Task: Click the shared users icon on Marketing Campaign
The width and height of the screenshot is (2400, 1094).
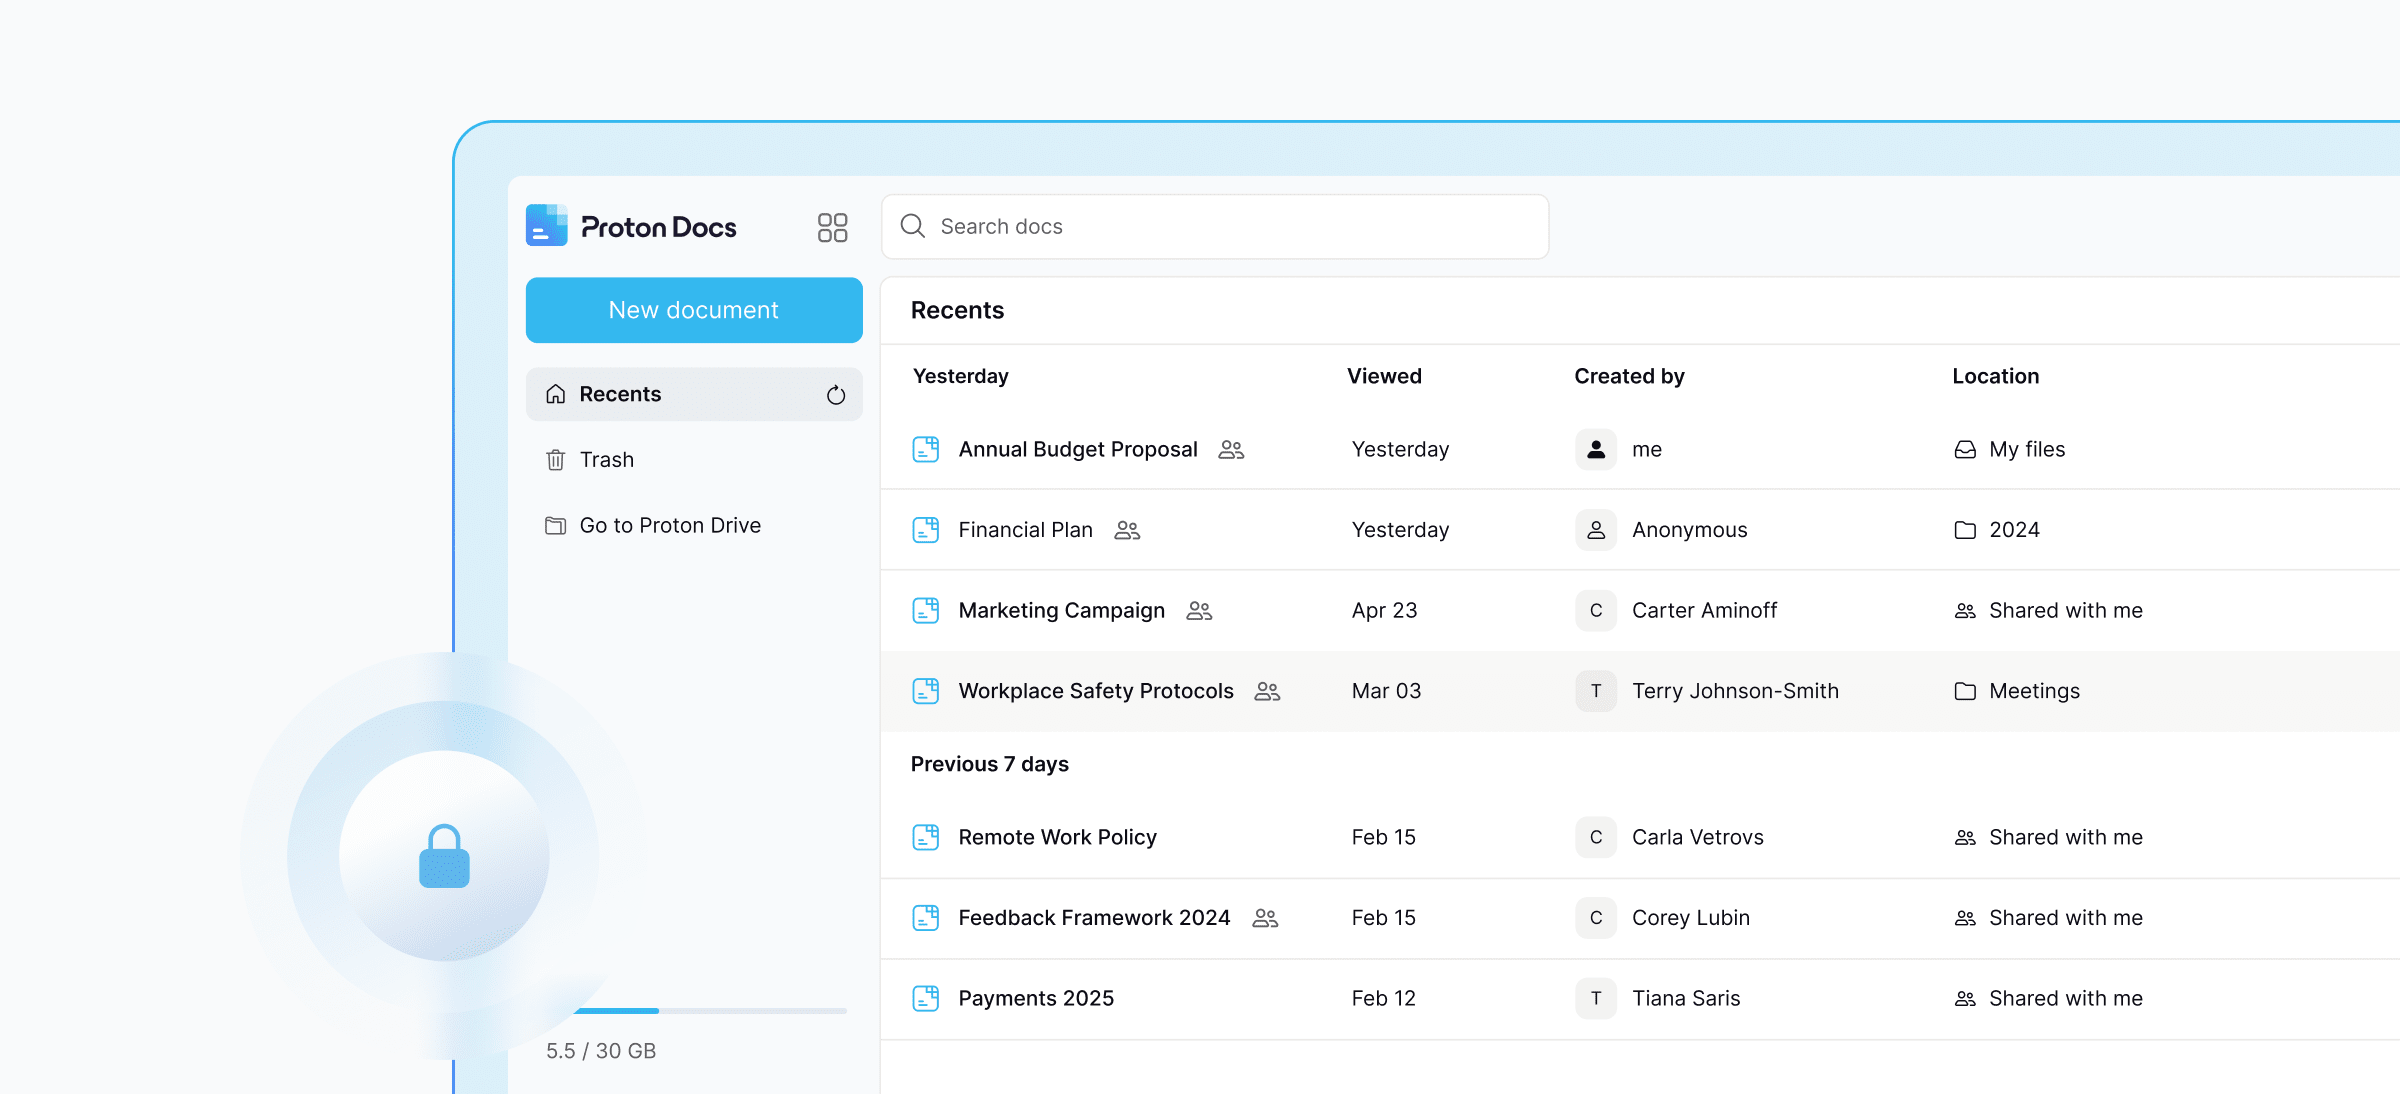Action: [1199, 611]
